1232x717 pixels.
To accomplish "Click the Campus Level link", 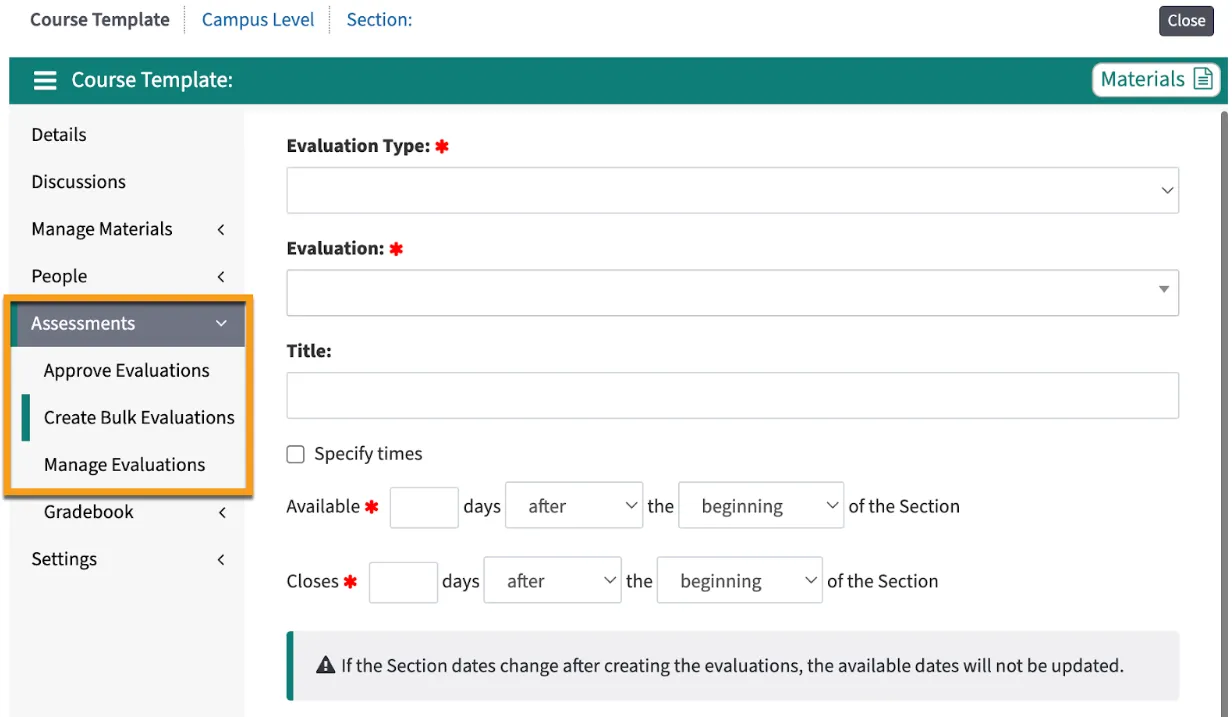I will pos(258,20).
